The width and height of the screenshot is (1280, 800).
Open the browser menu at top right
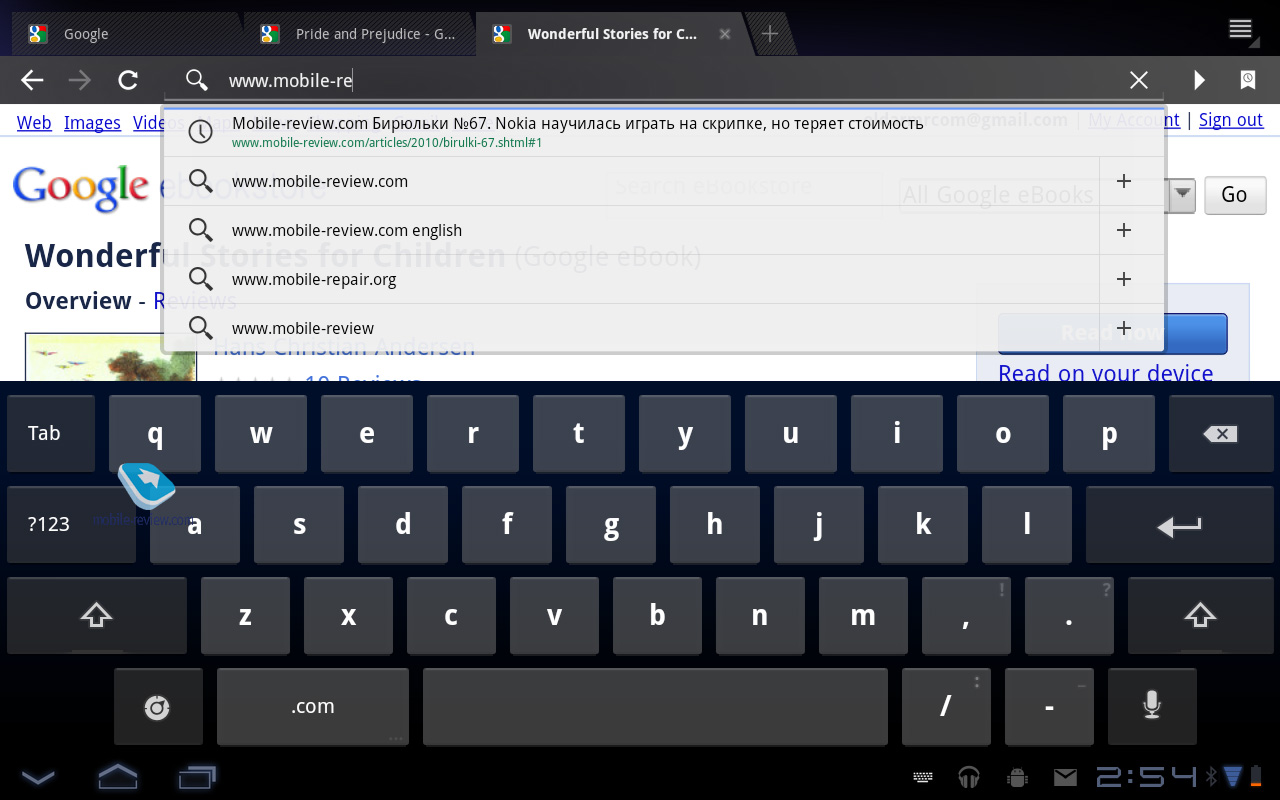1241,29
